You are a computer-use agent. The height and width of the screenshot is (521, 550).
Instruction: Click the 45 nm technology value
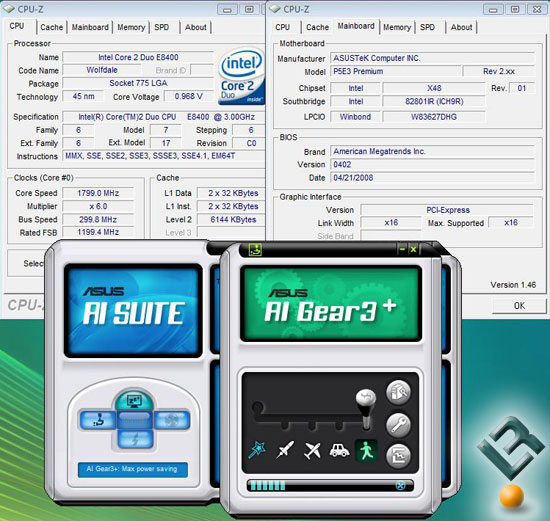83,96
